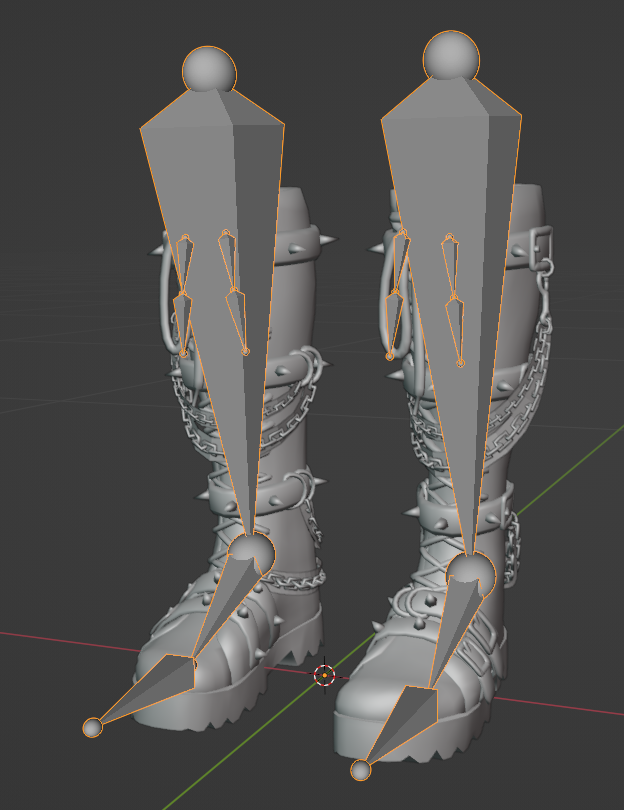Click toe tip joint sphere of left boot

(92, 727)
